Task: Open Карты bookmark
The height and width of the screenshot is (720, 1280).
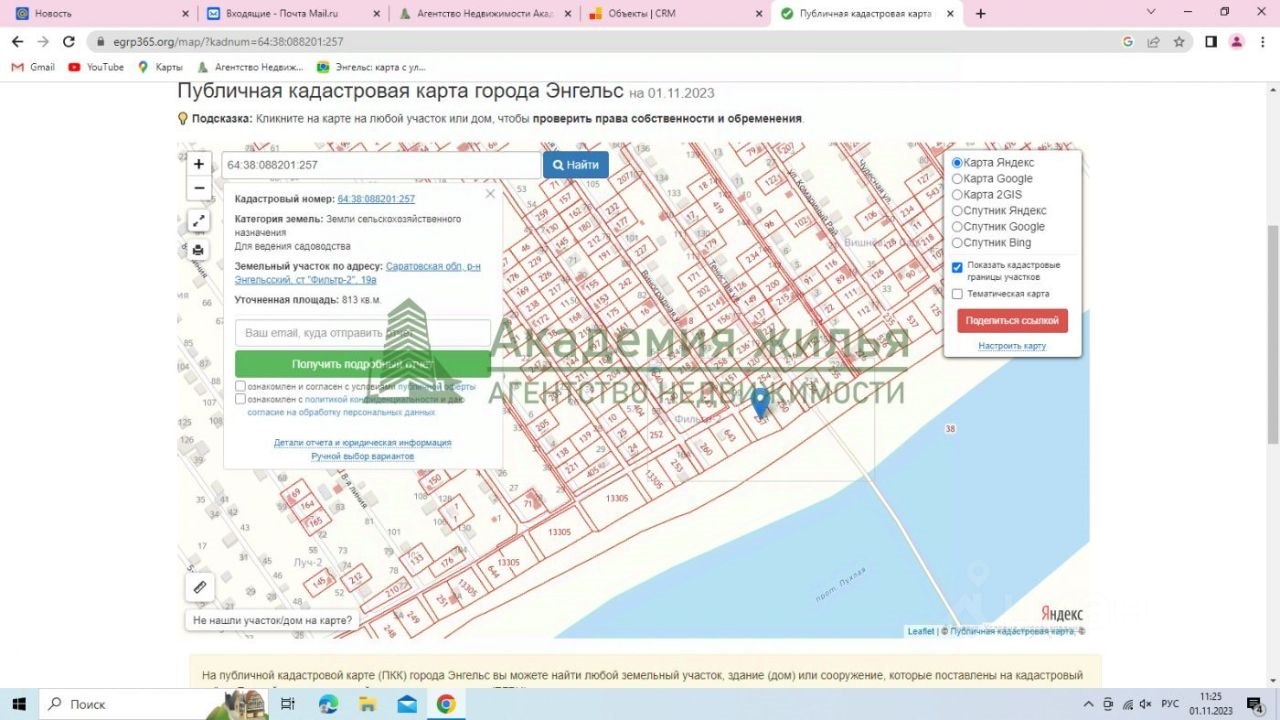Action: click(x=160, y=67)
